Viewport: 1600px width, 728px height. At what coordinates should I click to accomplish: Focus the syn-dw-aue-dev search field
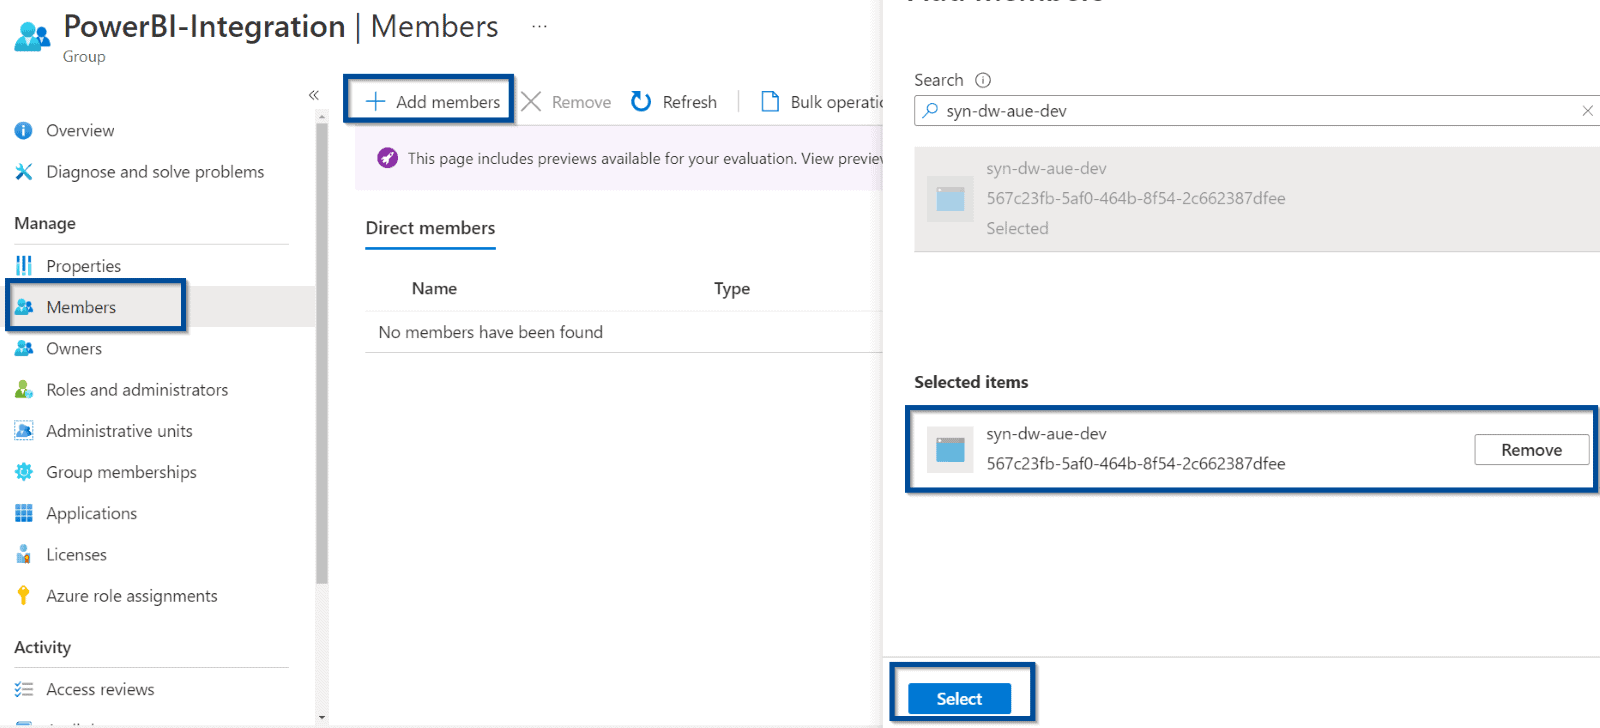pyautogui.click(x=1257, y=111)
